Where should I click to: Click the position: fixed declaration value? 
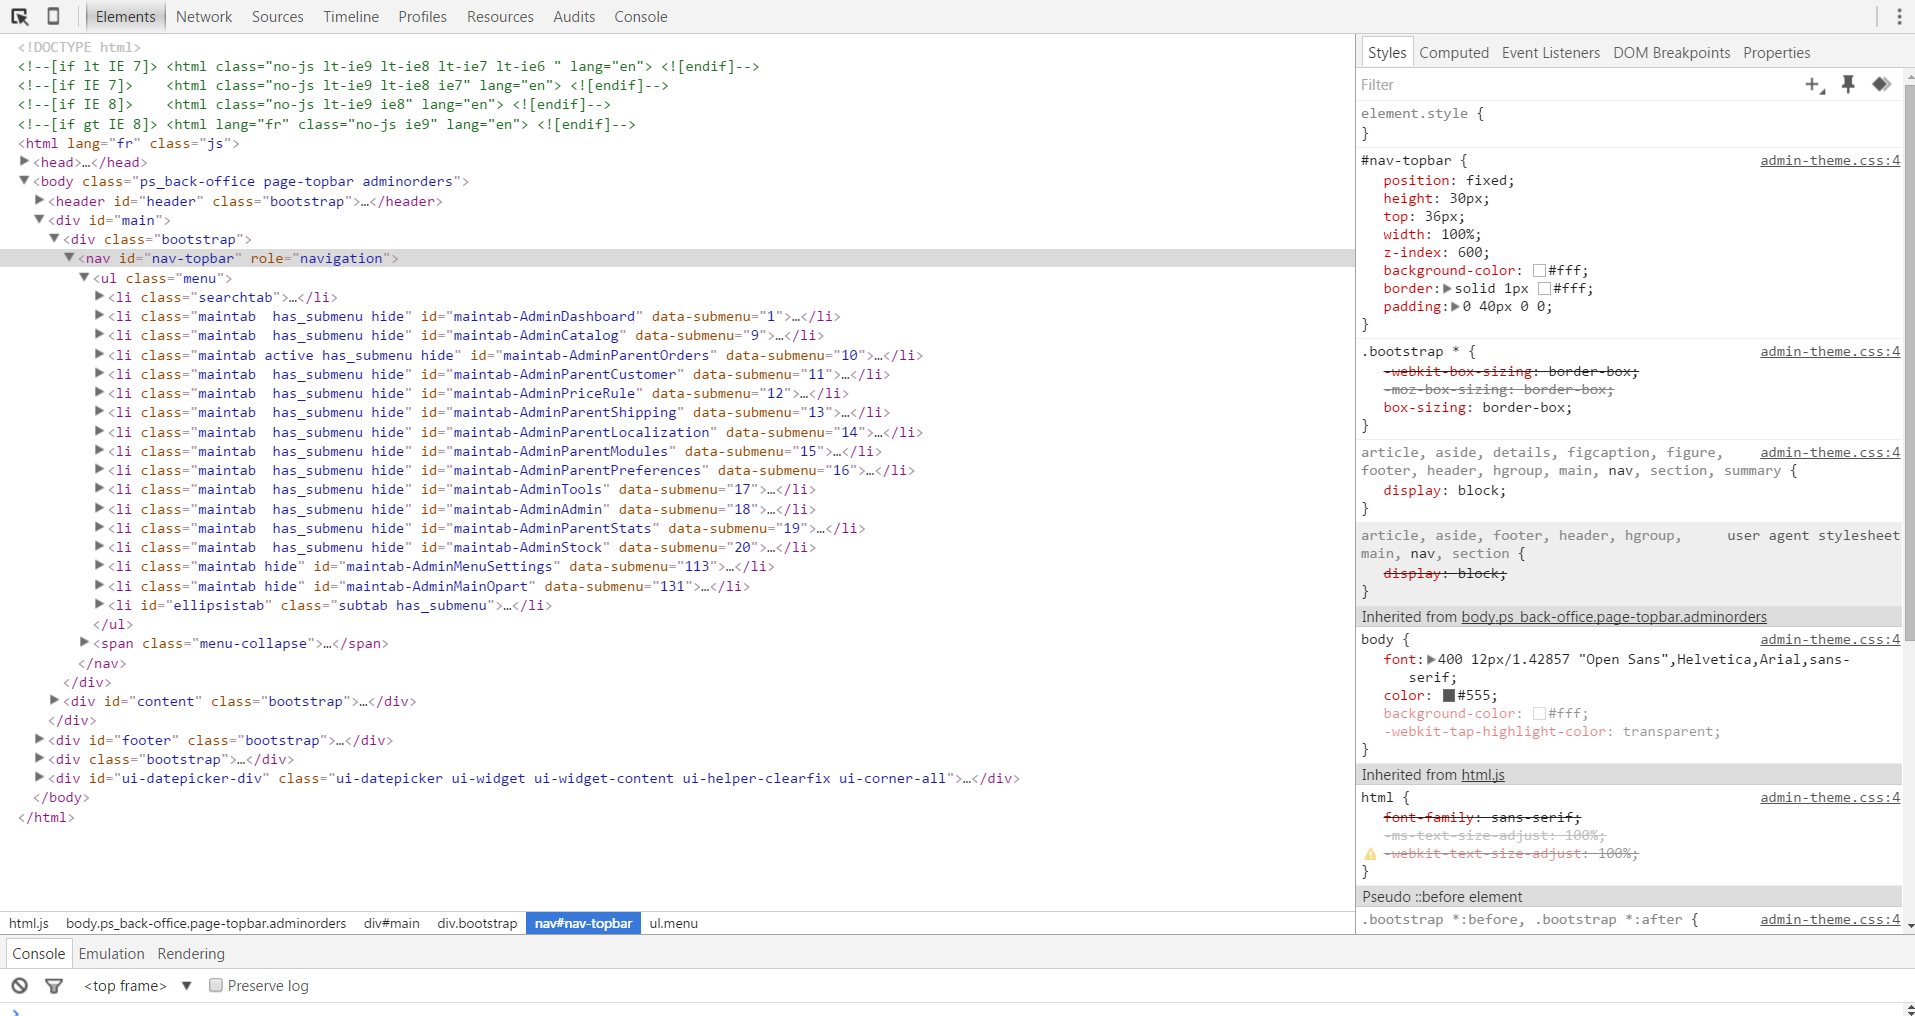[1487, 181]
